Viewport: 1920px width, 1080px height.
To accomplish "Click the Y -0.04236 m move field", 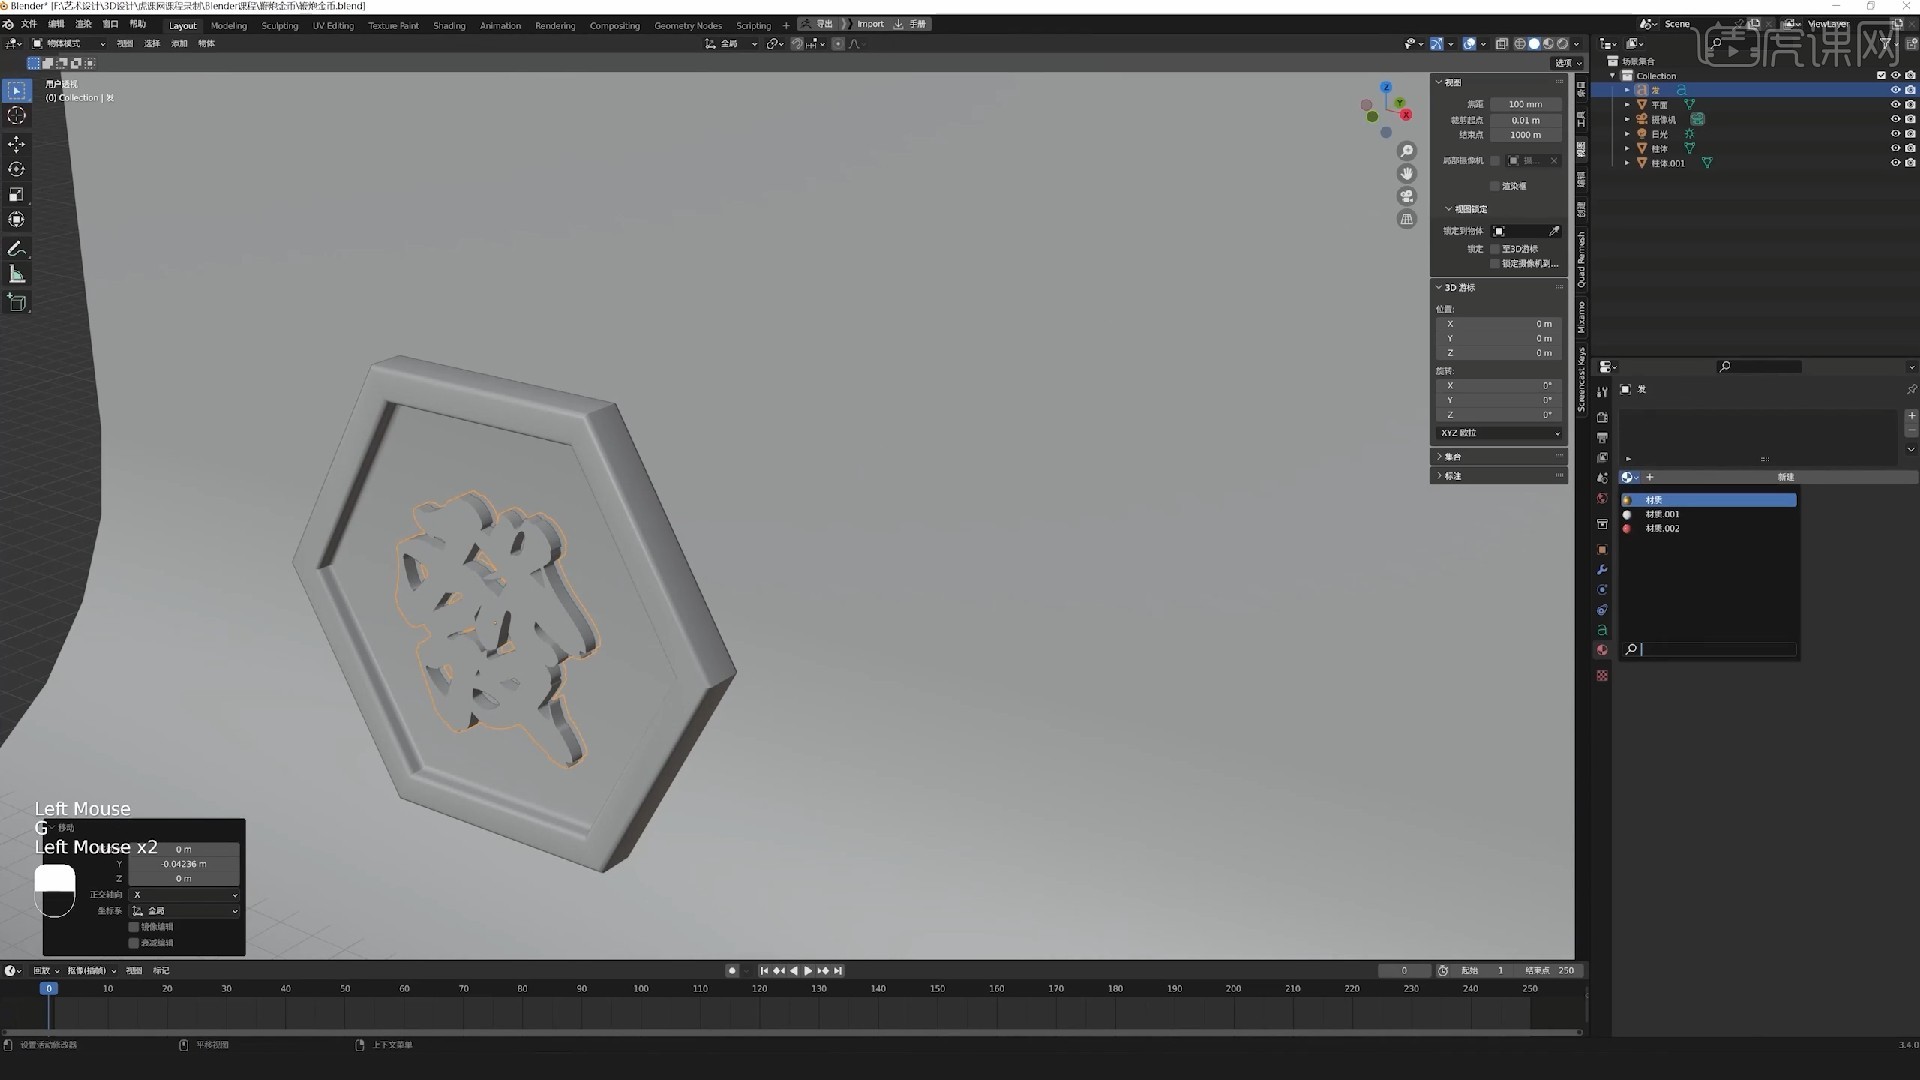I will (x=184, y=864).
